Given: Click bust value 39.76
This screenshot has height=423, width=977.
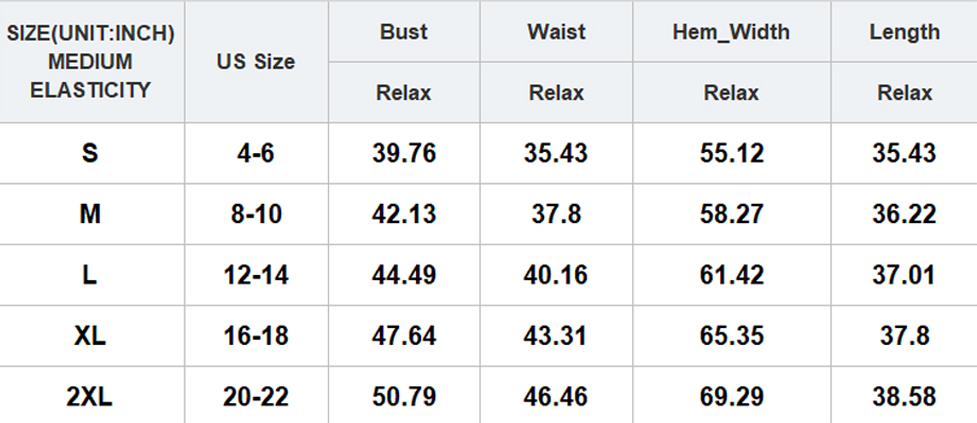Looking at the screenshot, I should click(x=403, y=154).
